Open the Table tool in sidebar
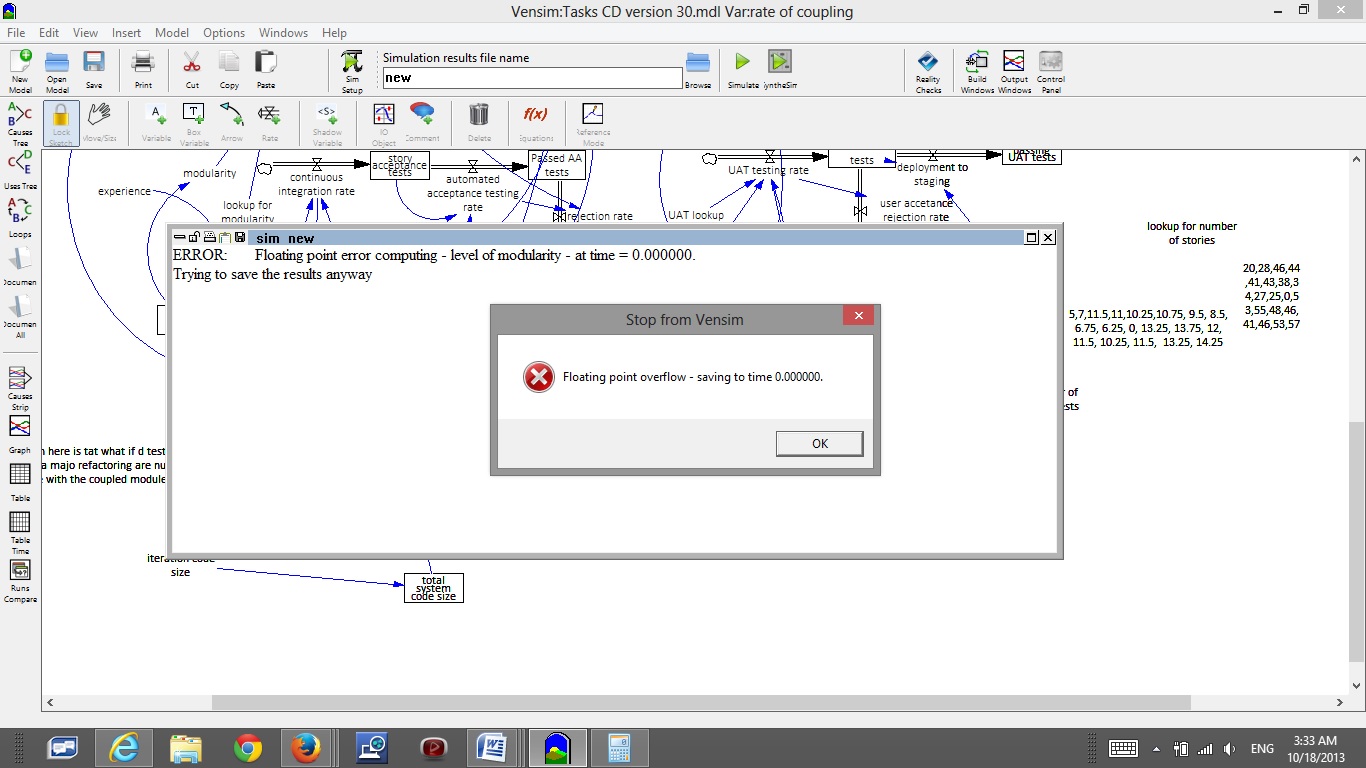Image resolution: width=1366 pixels, height=768 pixels. (20, 482)
